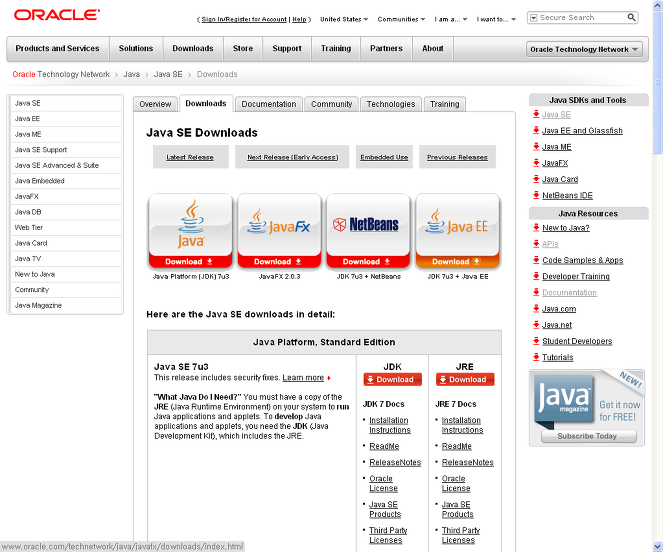Expand the Communities dropdown
The height and width of the screenshot is (552, 663).
[x=401, y=19]
